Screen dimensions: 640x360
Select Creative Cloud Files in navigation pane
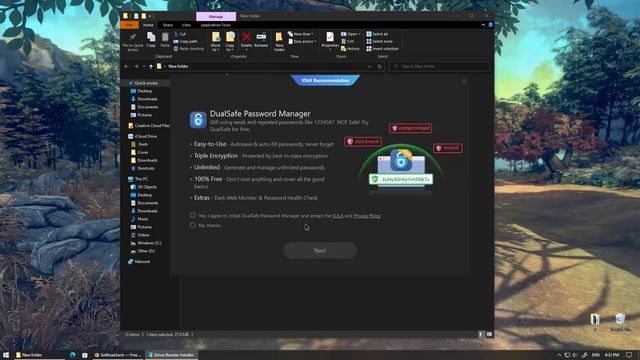coord(149,126)
